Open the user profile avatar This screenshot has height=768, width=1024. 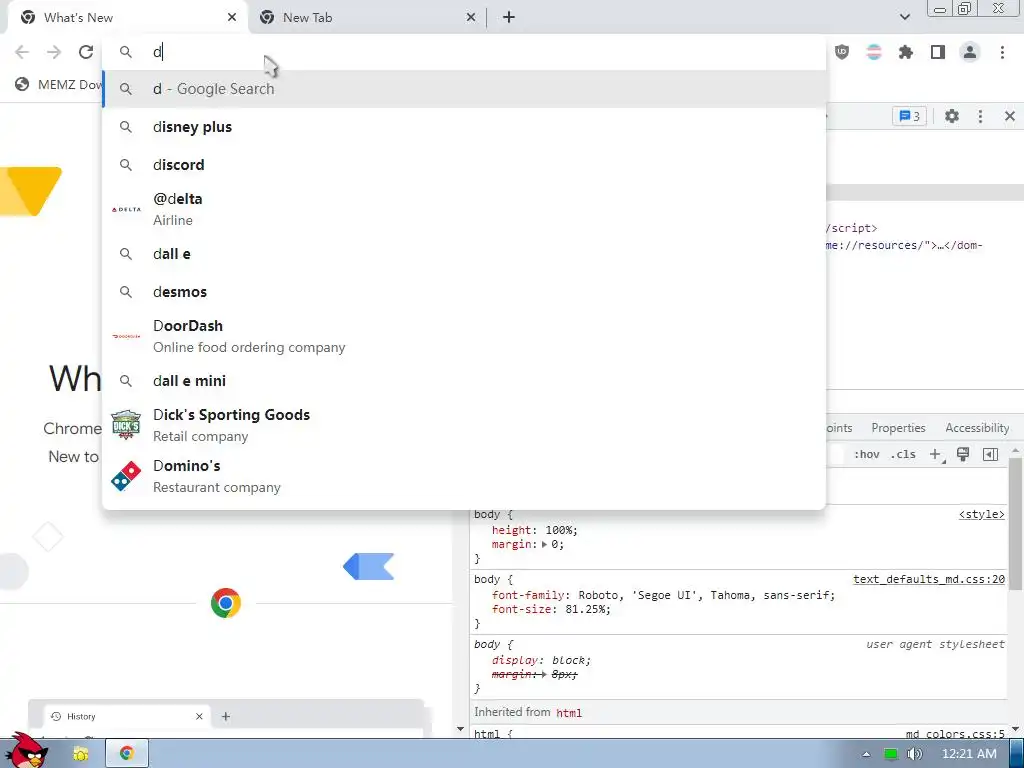(970, 52)
